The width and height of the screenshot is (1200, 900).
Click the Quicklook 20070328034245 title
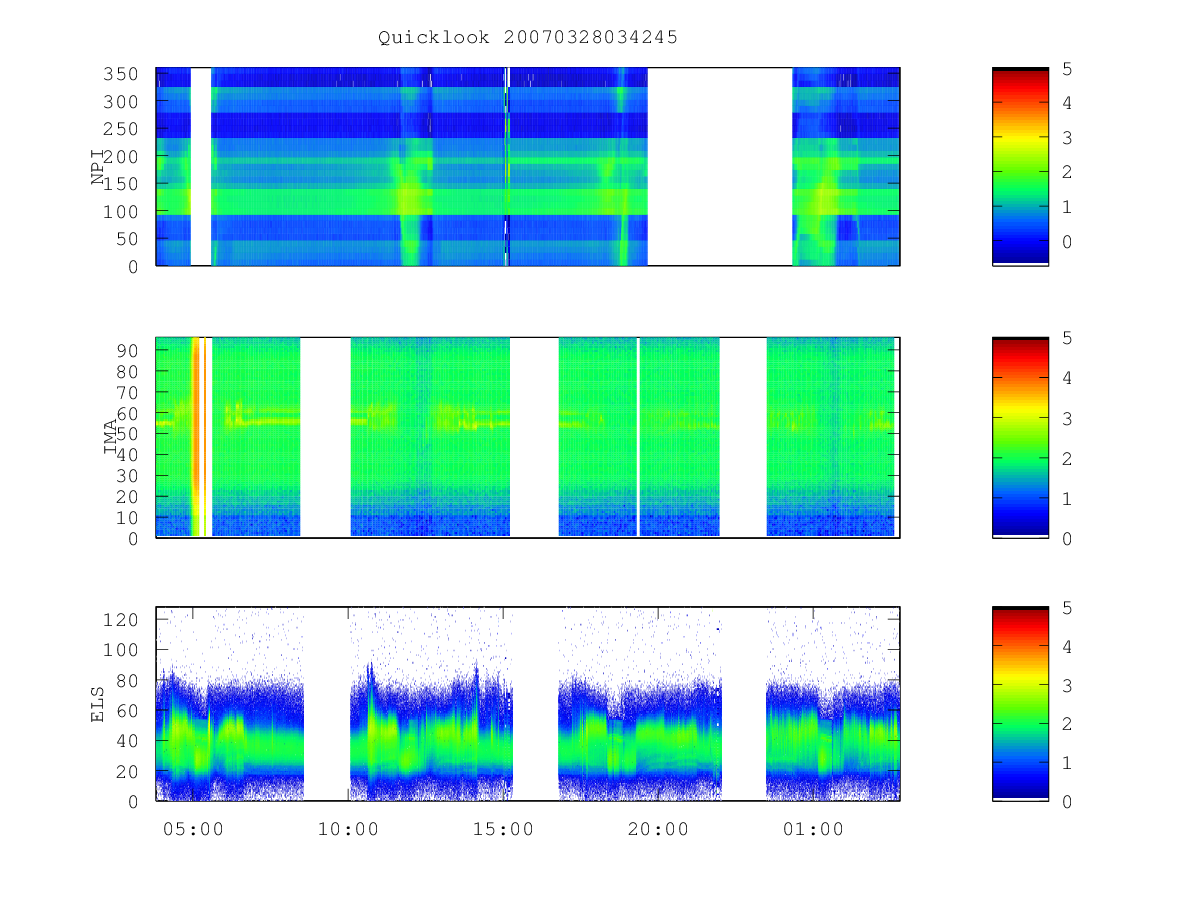(x=528, y=37)
